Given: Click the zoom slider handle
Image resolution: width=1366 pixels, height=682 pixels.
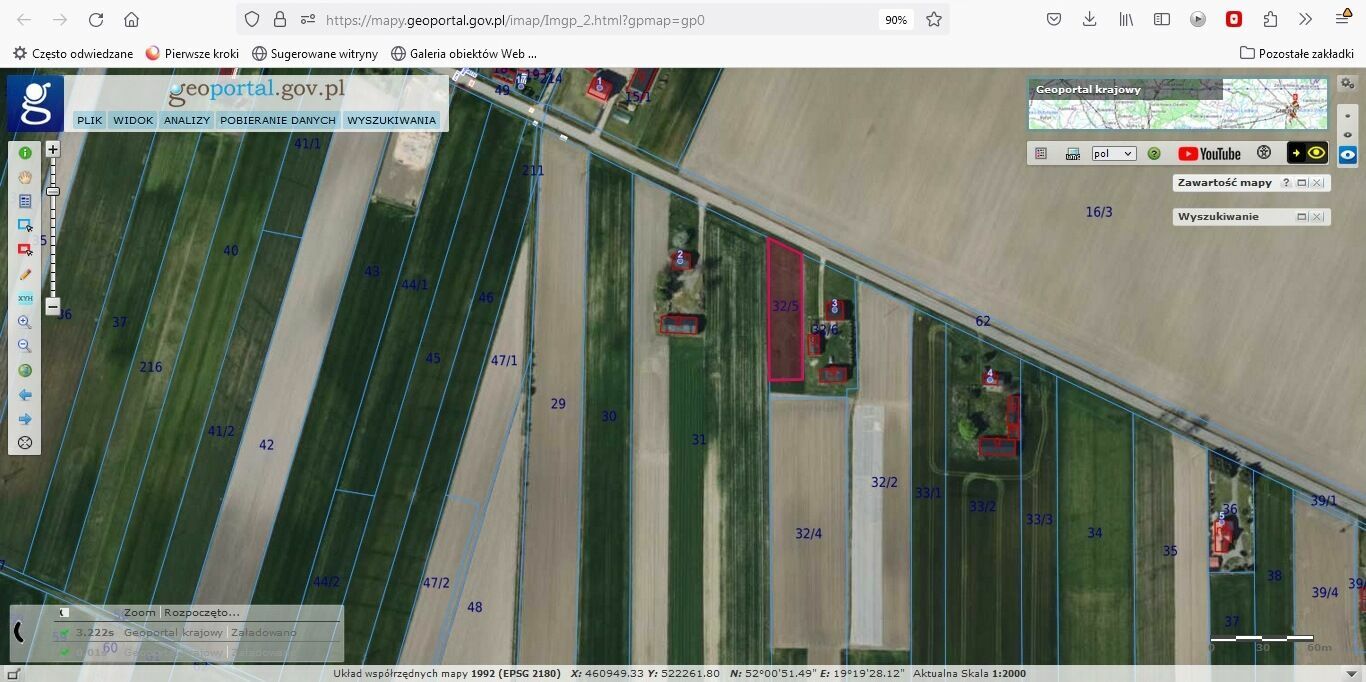Looking at the screenshot, I should pos(53,191).
